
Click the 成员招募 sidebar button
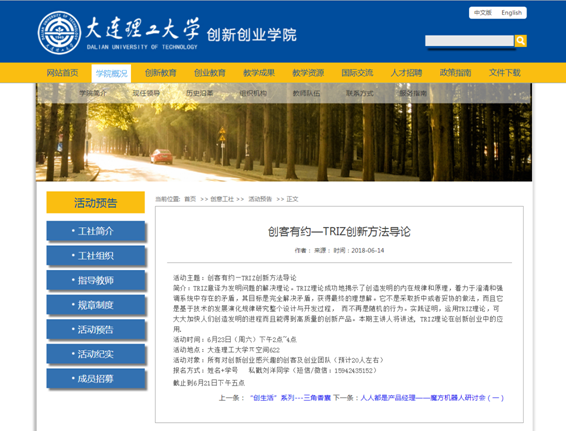point(96,378)
